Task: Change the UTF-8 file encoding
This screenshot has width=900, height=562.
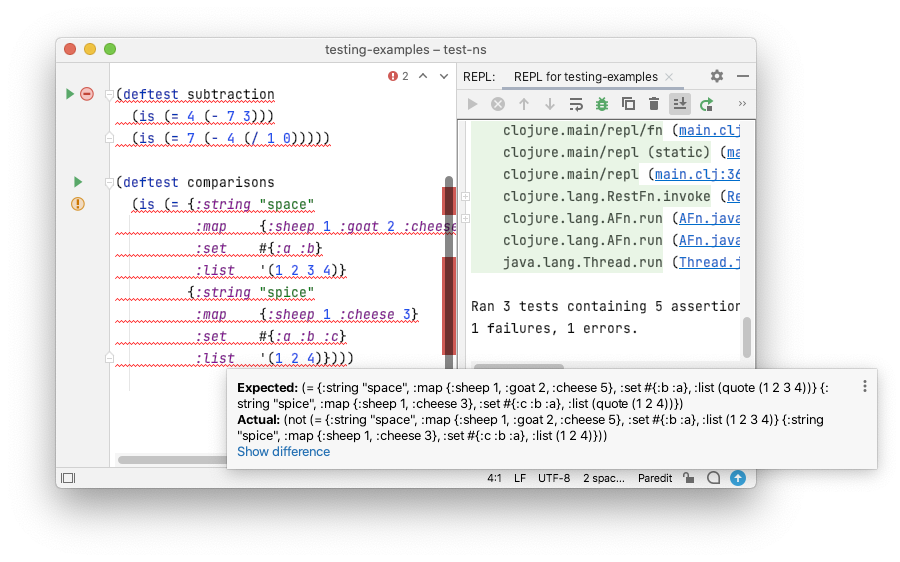Action: [554, 478]
